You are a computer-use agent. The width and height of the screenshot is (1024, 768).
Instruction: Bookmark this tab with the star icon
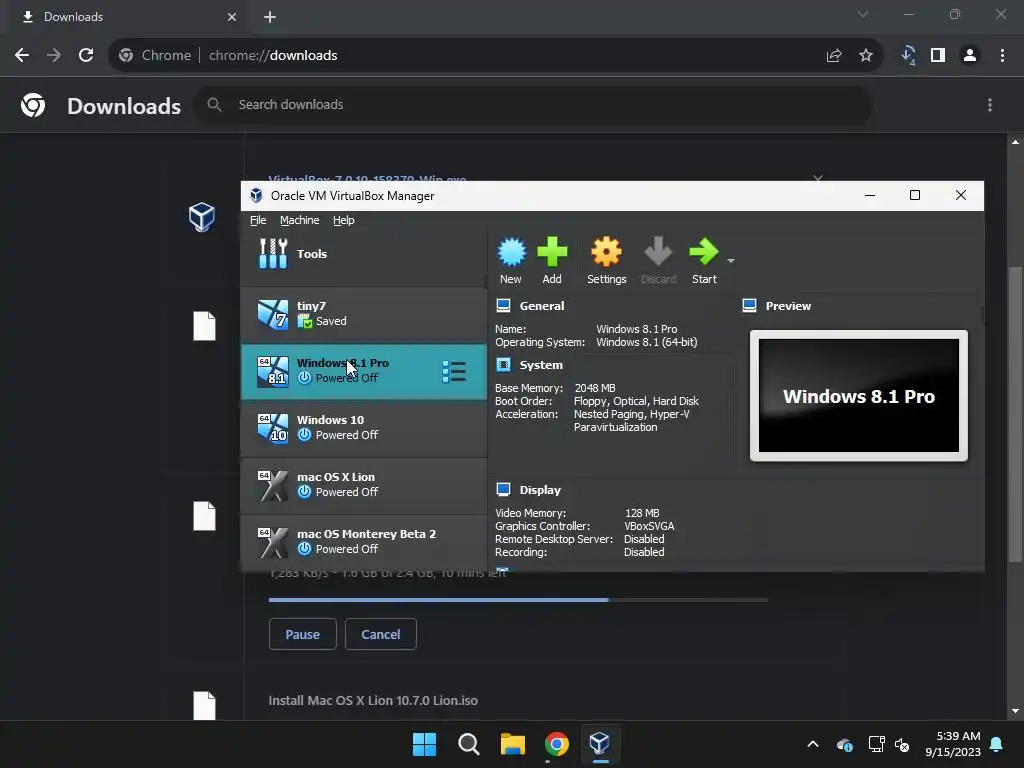pyautogui.click(x=866, y=56)
